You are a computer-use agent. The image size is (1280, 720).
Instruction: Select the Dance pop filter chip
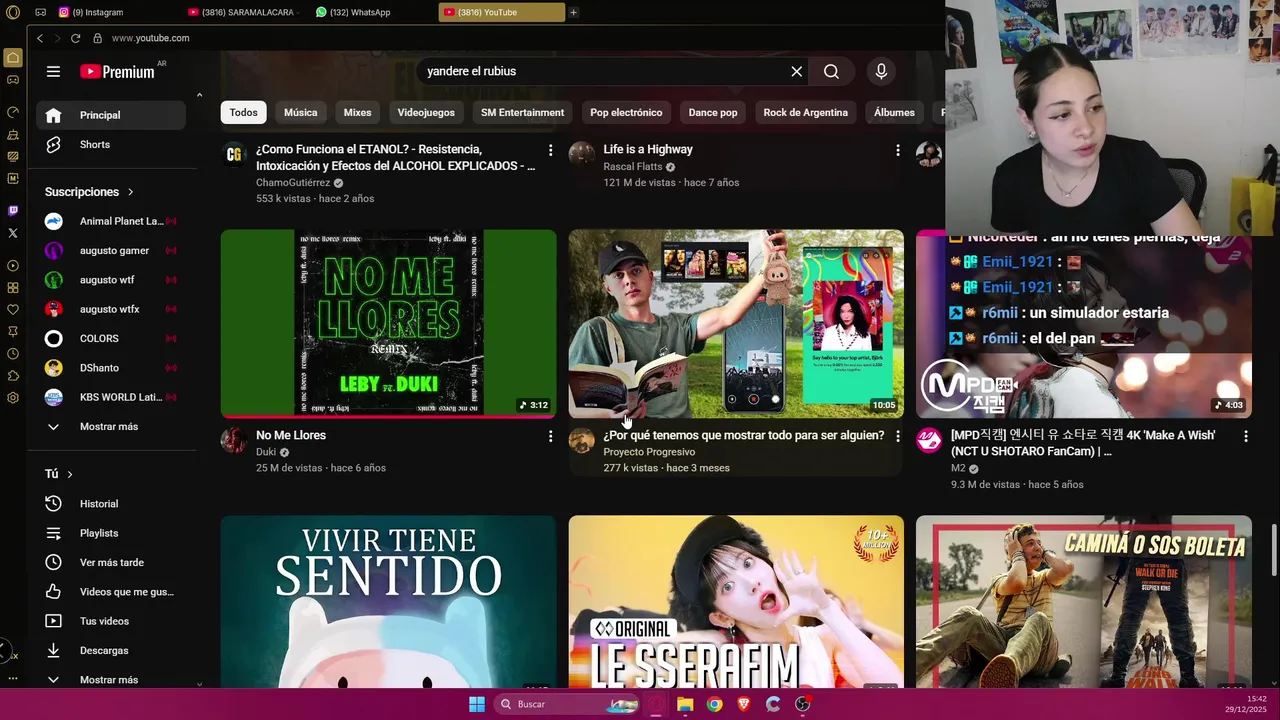(713, 113)
